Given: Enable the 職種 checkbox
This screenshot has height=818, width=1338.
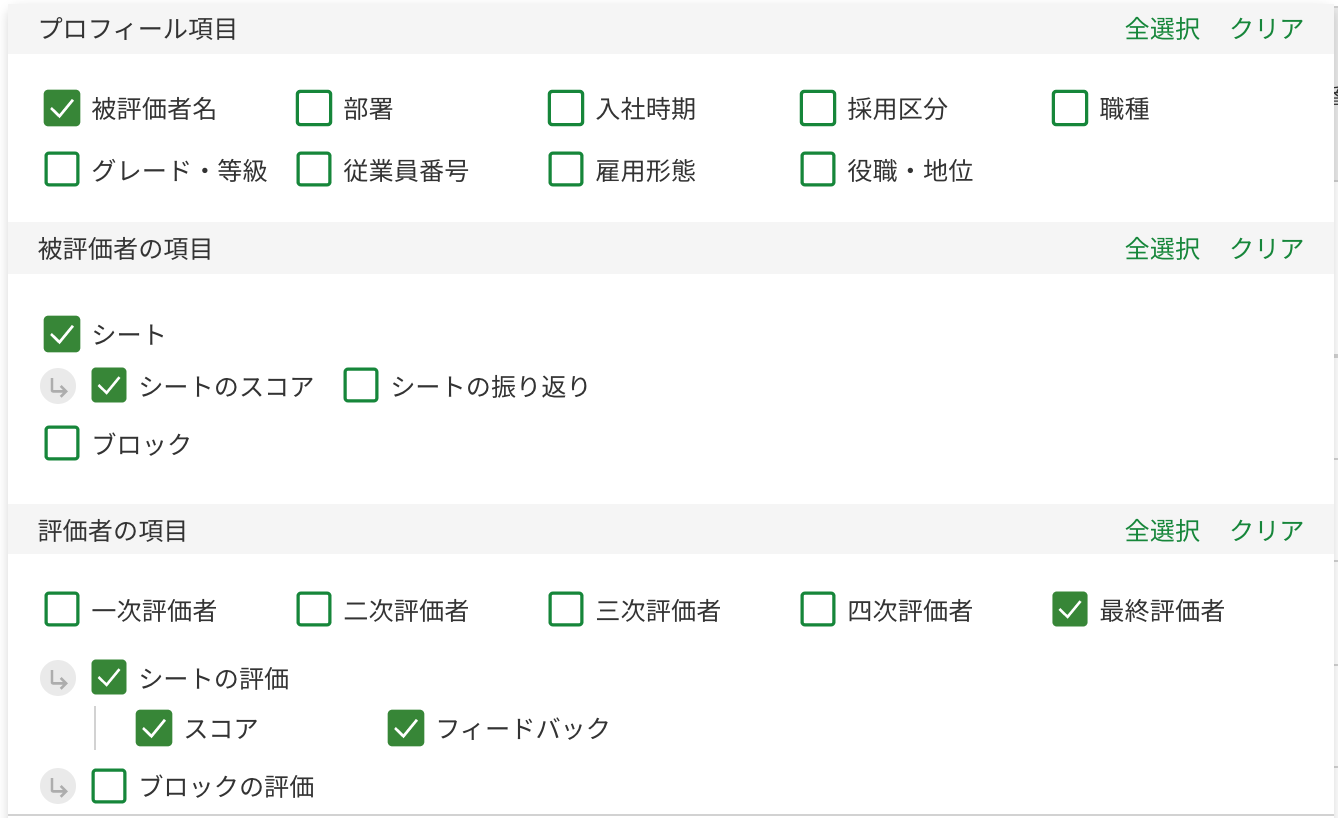Looking at the screenshot, I should [x=1069, y=108].
